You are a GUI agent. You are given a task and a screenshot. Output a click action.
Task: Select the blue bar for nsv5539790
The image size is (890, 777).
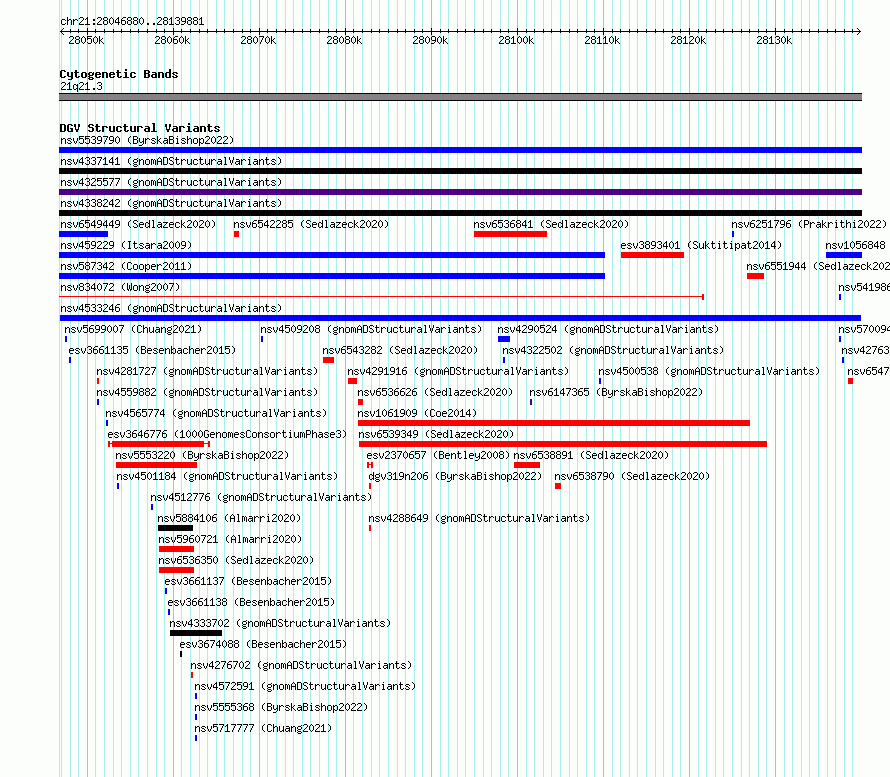point(460,150)
